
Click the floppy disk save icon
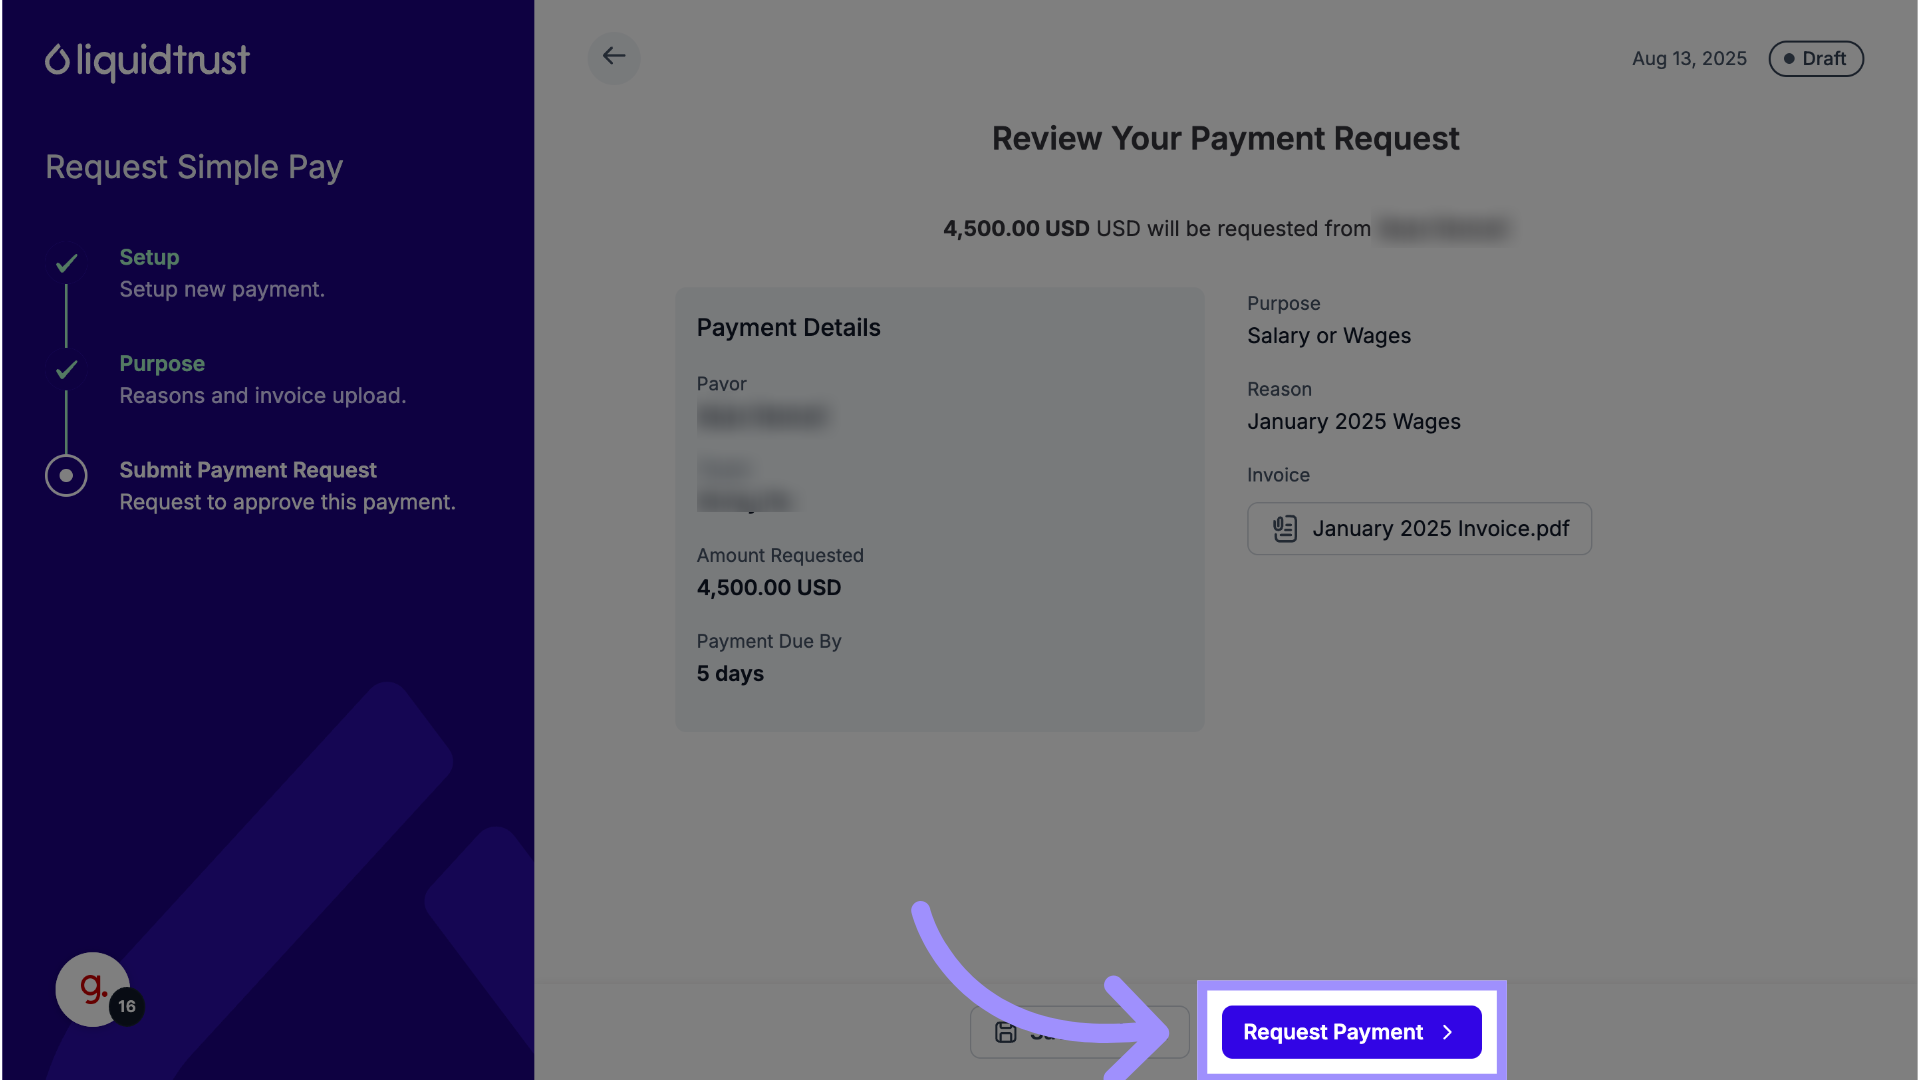click(x=1006, y=1032)
